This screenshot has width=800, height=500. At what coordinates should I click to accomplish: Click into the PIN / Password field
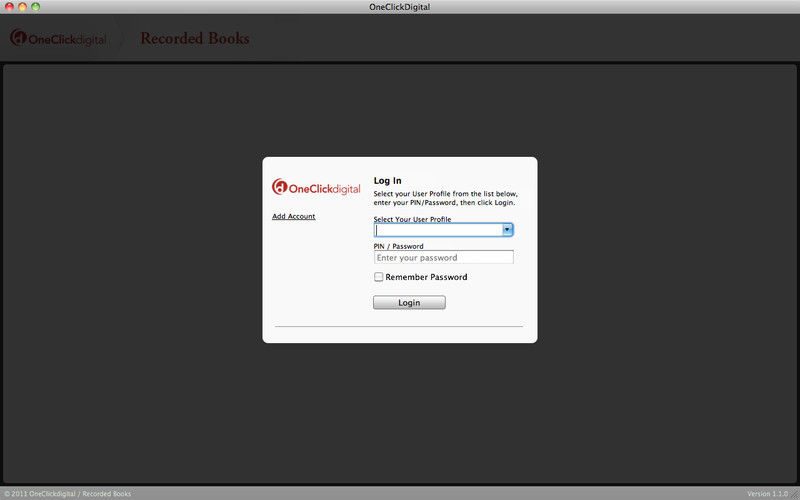point(443,258)
